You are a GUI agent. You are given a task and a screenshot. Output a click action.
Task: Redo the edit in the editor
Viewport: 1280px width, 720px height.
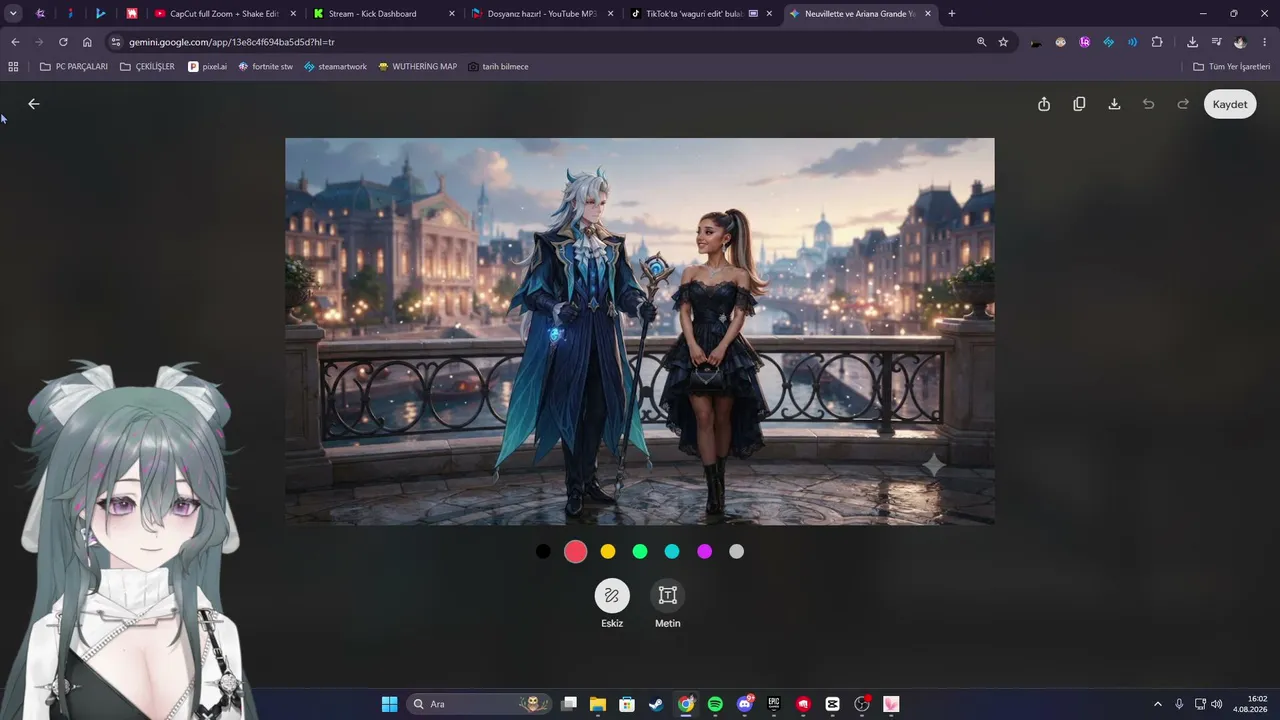pyautogui.click(x=1183, y=104)
